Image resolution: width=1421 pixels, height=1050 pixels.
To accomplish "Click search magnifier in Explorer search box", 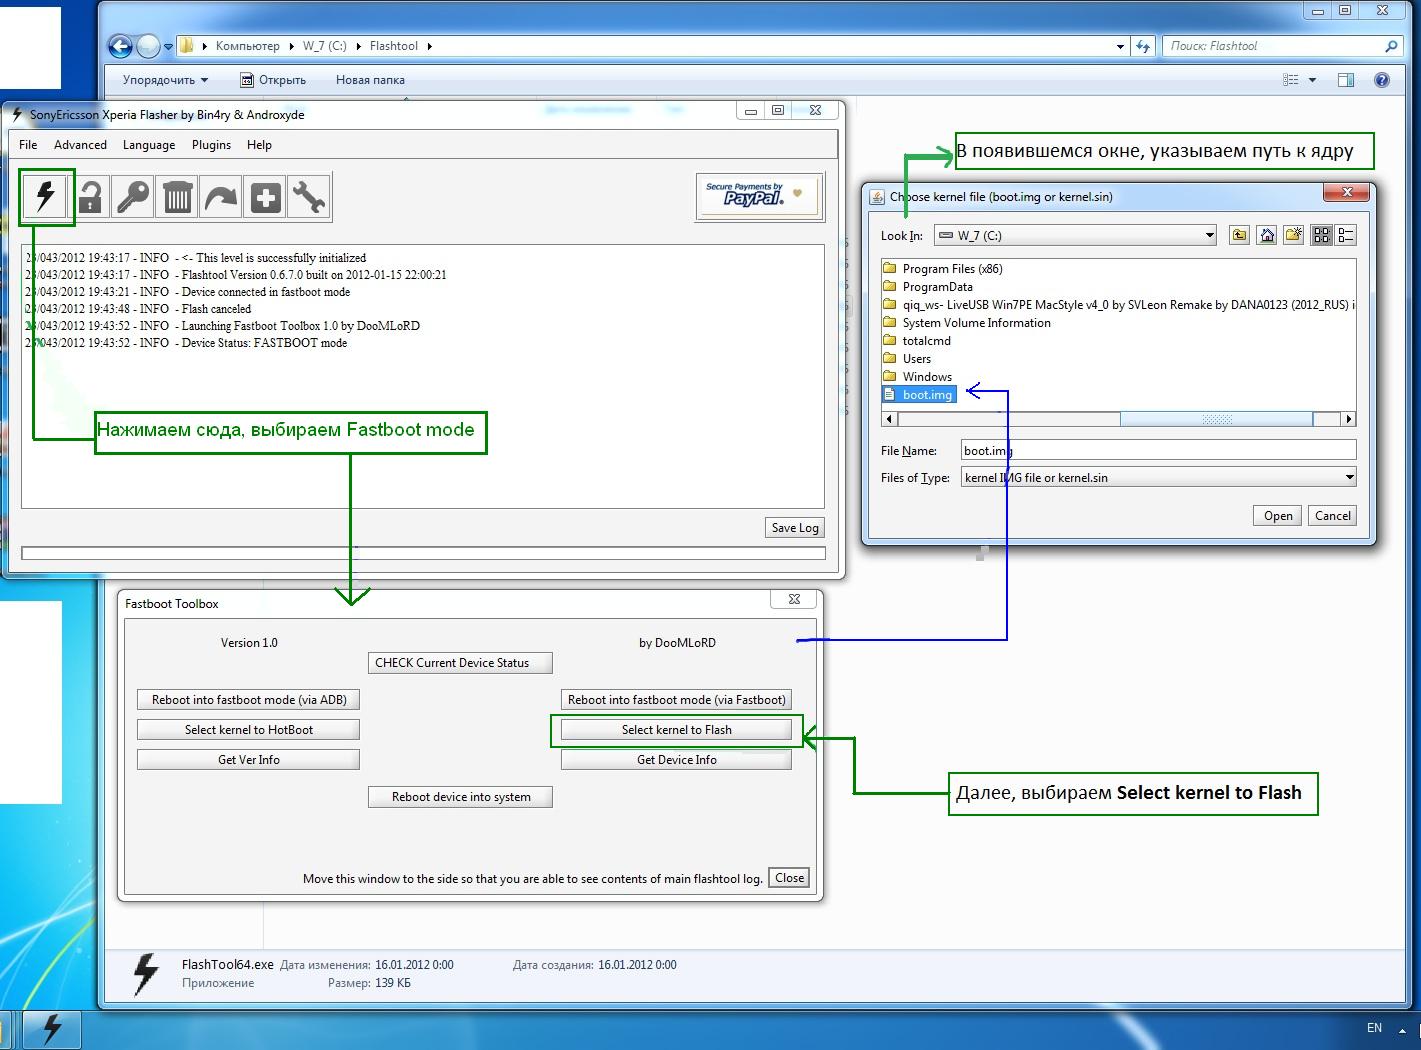I will 1391,46.
